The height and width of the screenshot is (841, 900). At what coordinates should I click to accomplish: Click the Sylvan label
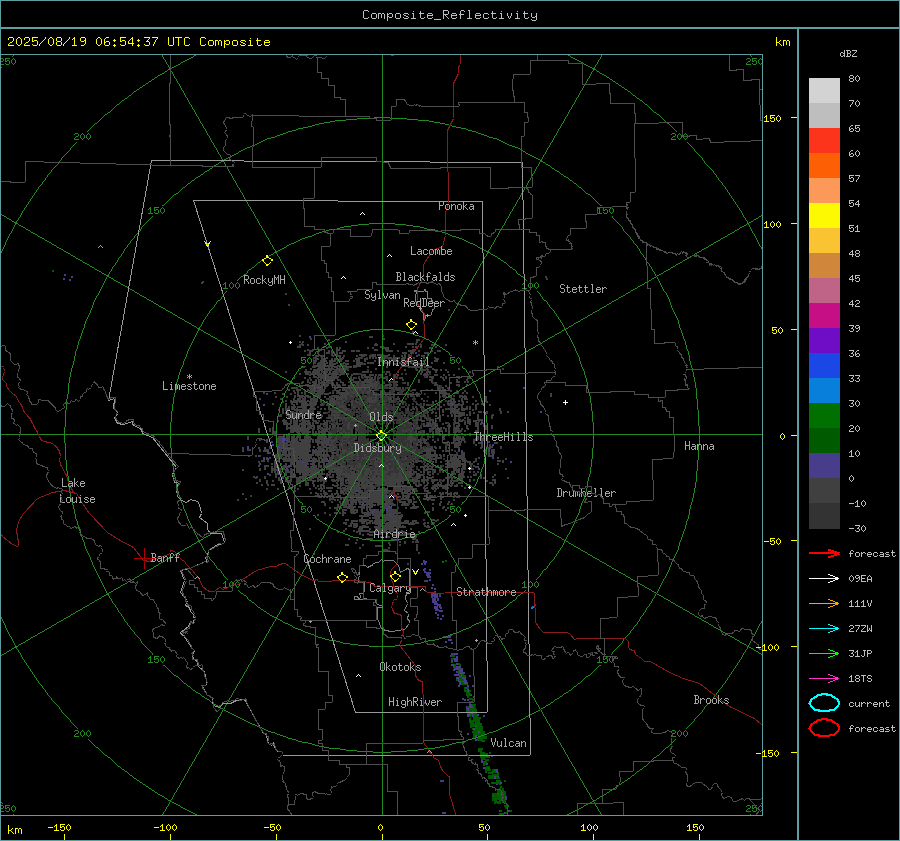tap(382, 295)
